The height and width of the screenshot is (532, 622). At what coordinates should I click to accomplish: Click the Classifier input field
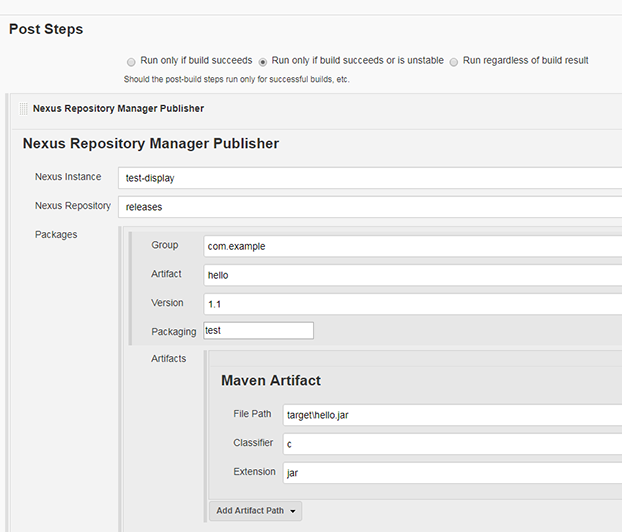click(x=452, y=444)
